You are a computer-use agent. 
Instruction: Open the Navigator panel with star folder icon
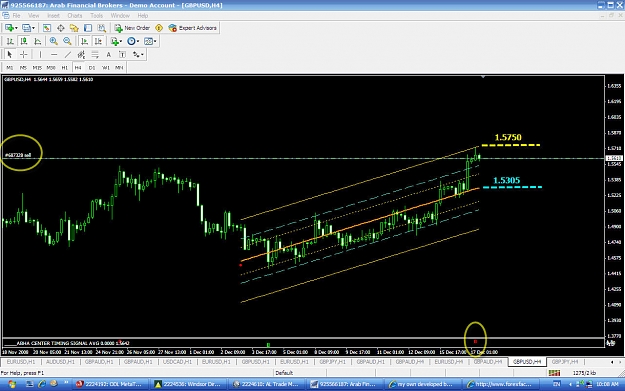pos(74,28)
